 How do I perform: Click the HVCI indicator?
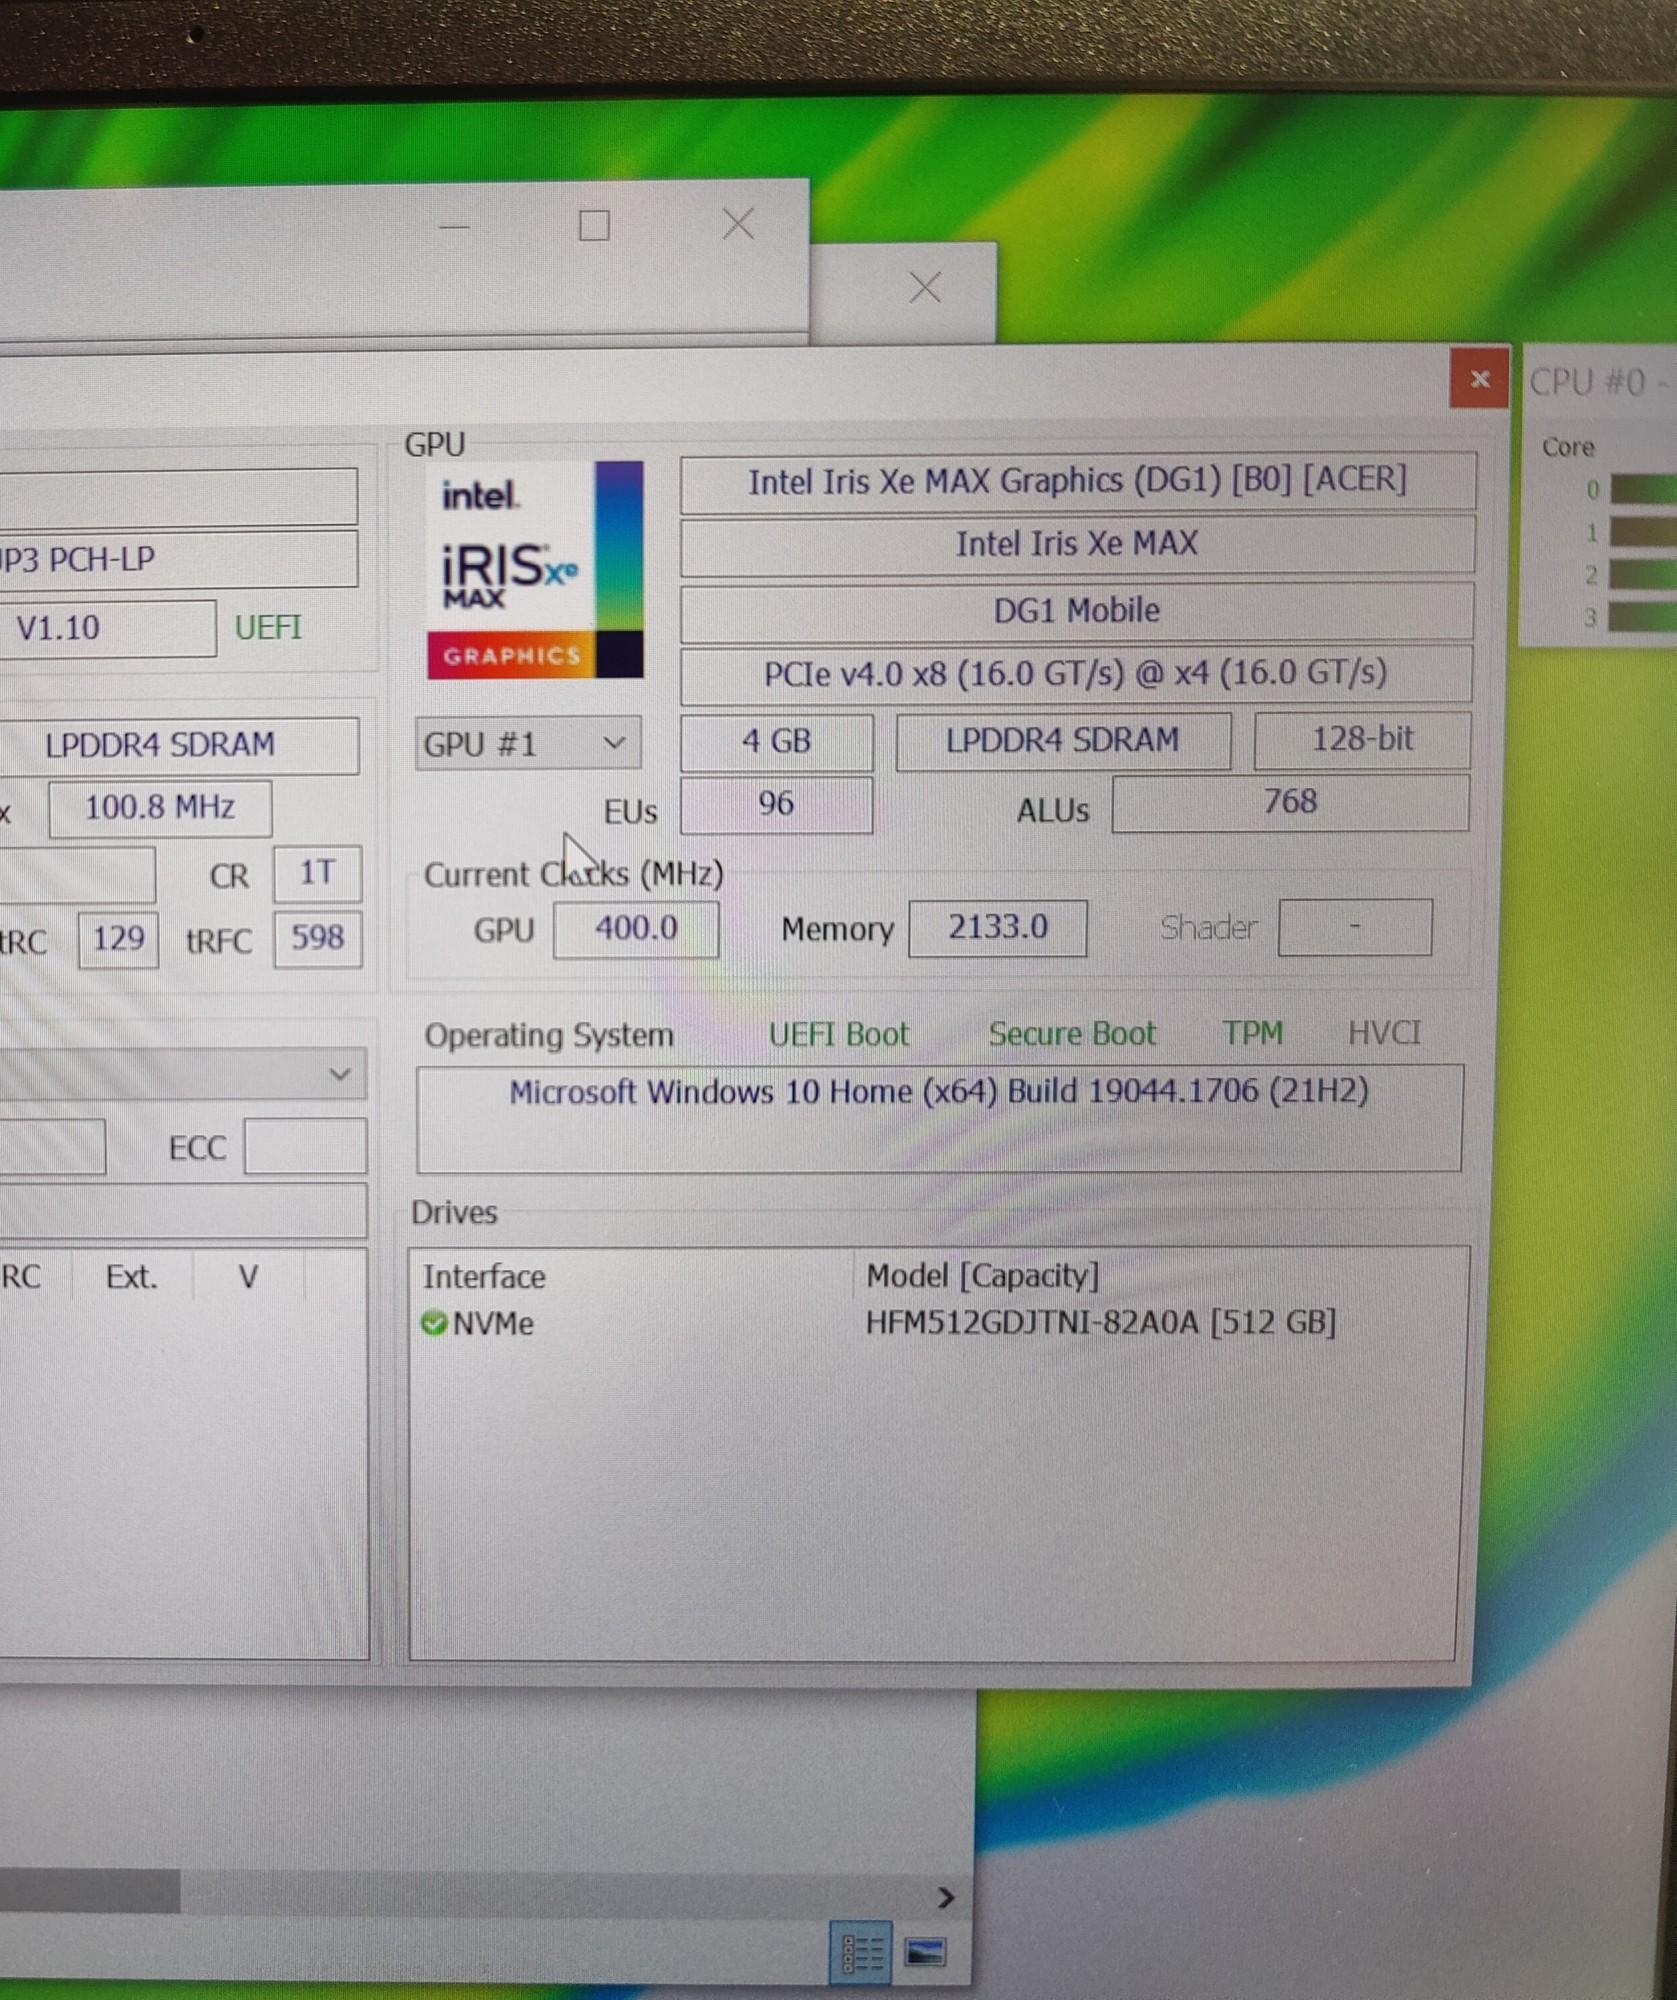(1384, 1032)
